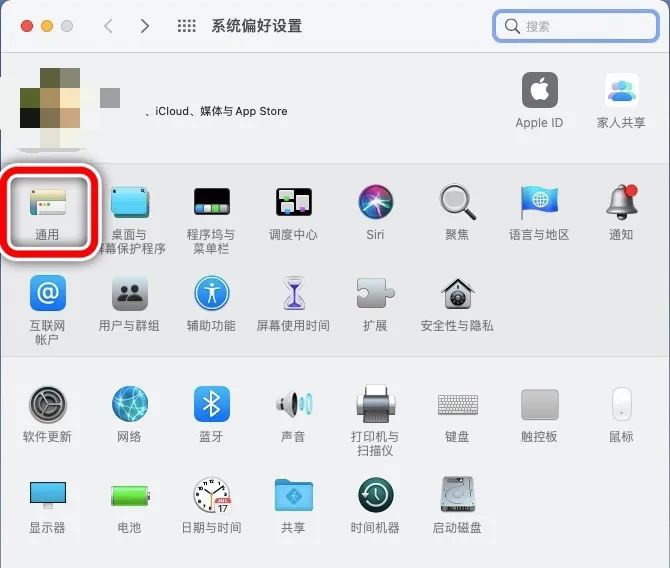Viewport: 670px width, 568px height.
Task: Open 桌面与屏幕保护程序 preferences
Action: [129, 220]
